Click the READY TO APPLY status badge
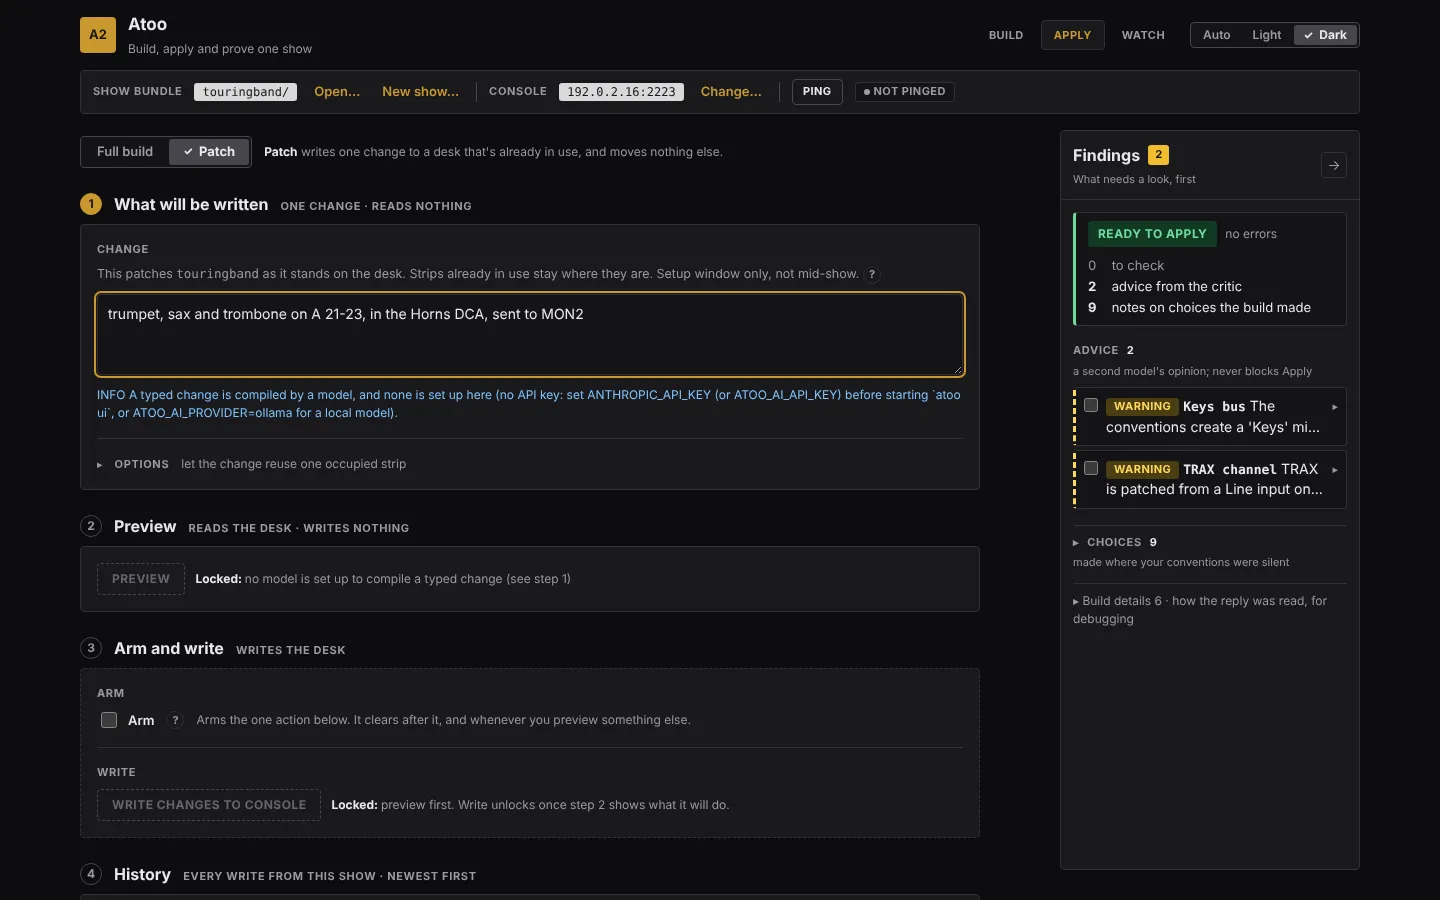Screen dimensions: 1440x900 click(x=1152, y=234)
